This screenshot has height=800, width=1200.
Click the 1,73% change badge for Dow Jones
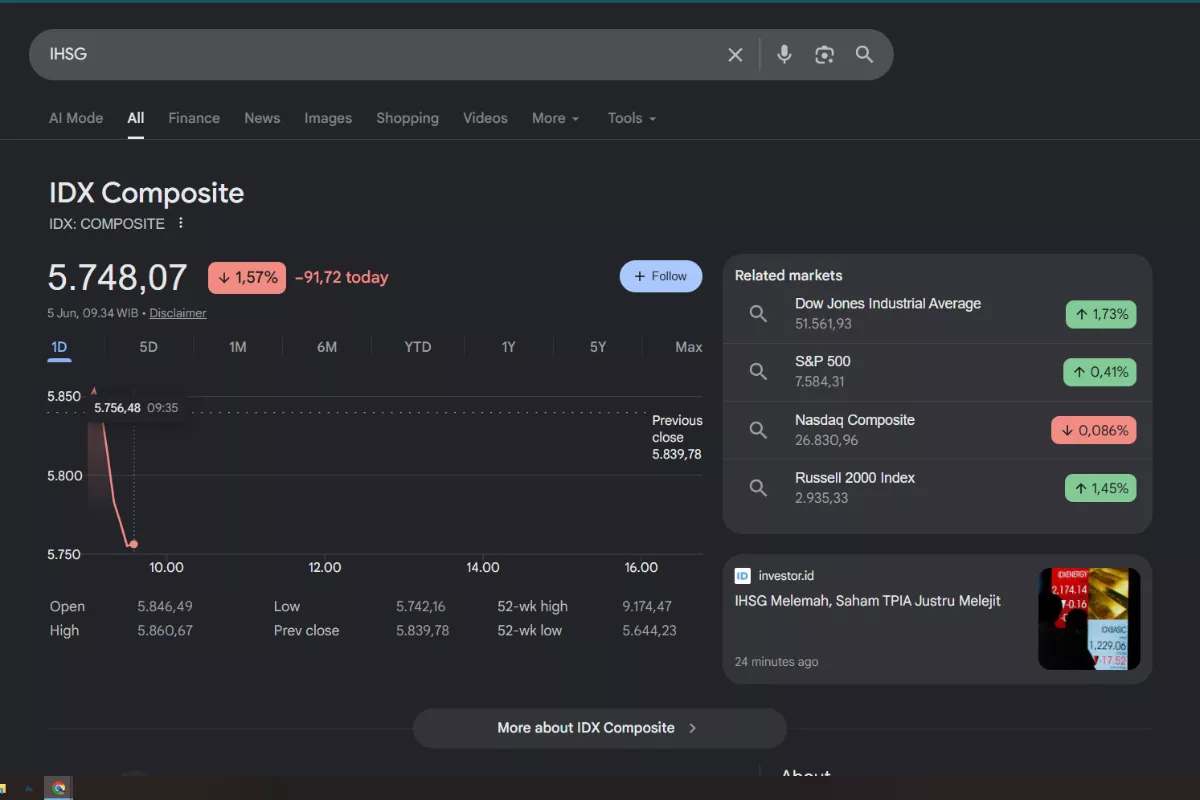point(1101,314)
